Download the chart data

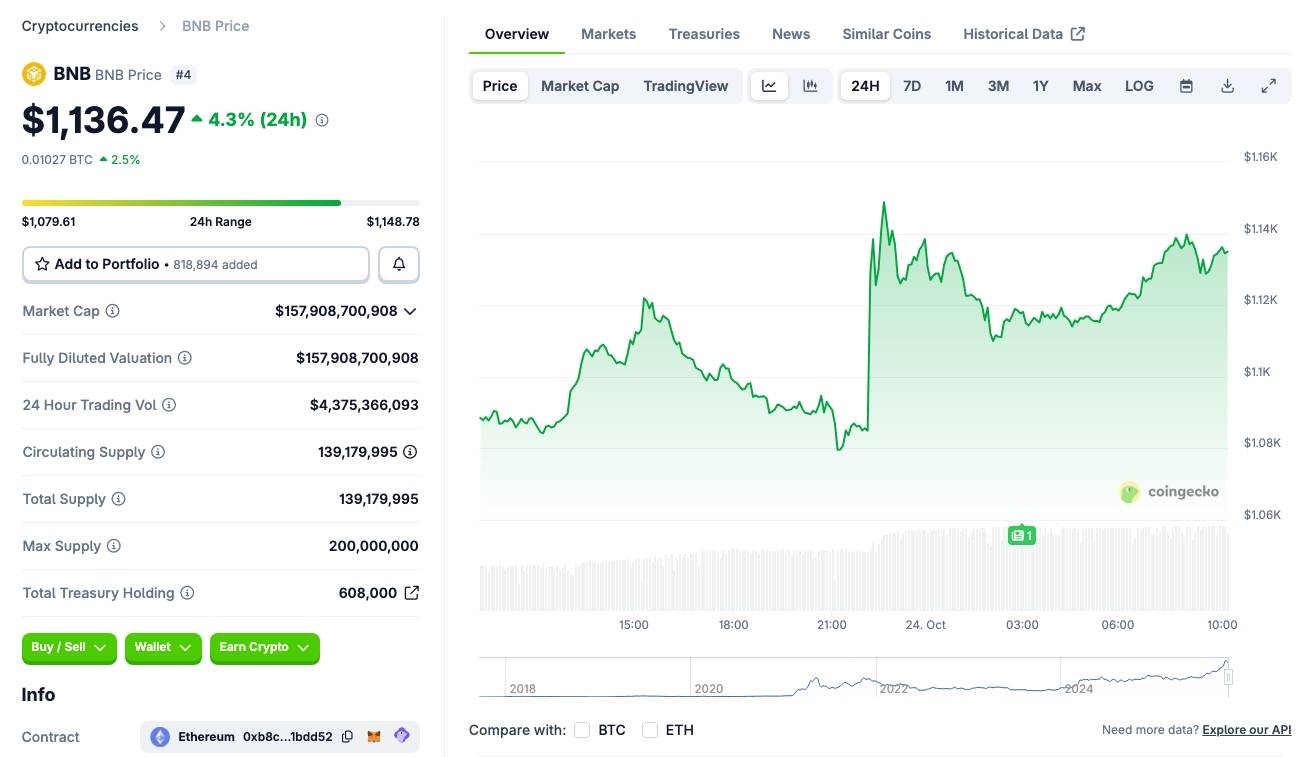click(x=1227, y=86)
